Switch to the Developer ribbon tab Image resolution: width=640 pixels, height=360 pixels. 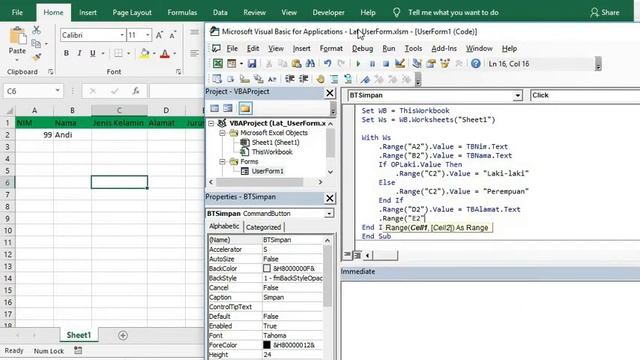328,13
